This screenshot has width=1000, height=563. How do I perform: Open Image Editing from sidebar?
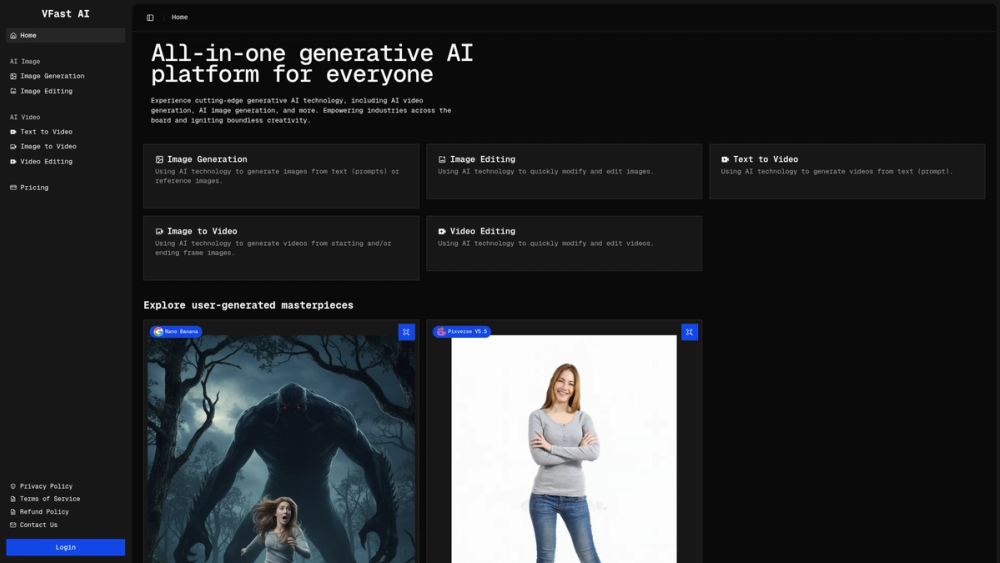[66, 91]
